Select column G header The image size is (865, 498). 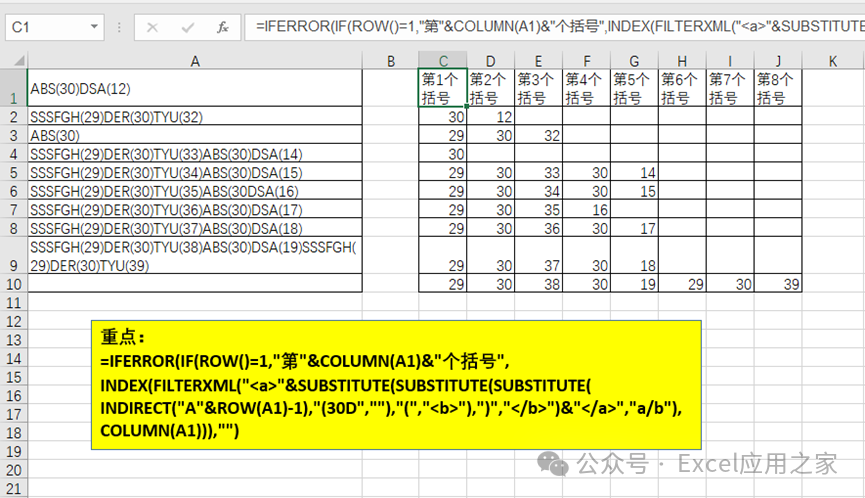click(634, 61)
